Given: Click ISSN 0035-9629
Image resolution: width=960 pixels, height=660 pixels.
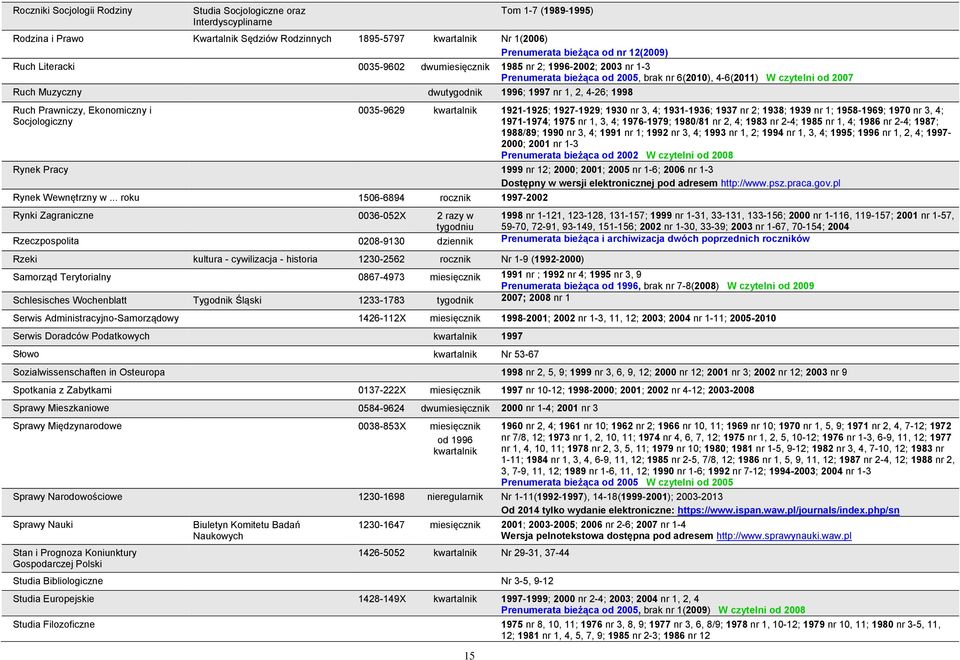Looking at the screenshot, I should click(x=381, y=110).
